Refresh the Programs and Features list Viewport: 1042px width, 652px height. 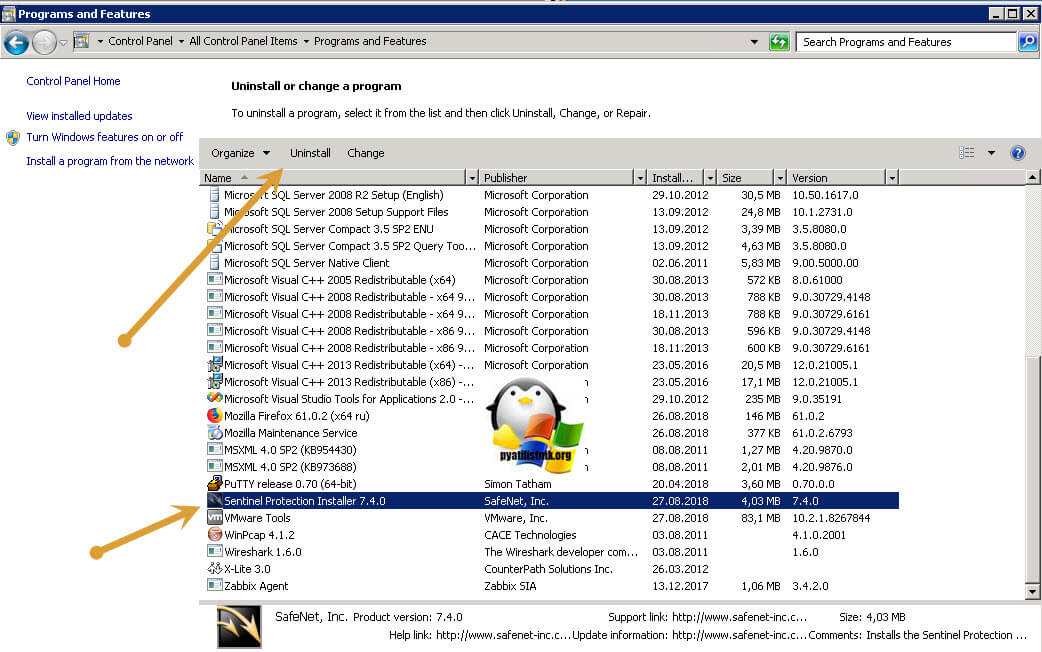(779, 42)
